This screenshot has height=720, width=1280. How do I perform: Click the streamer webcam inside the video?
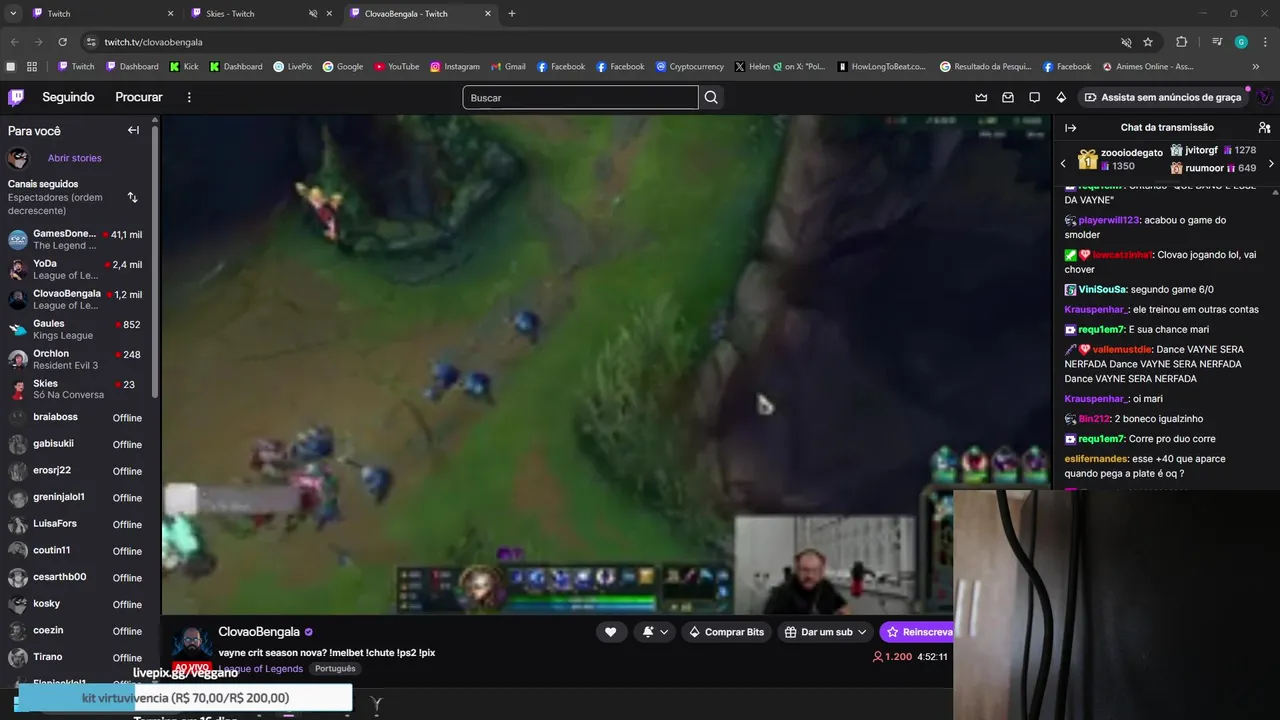[x=825, y=565]
